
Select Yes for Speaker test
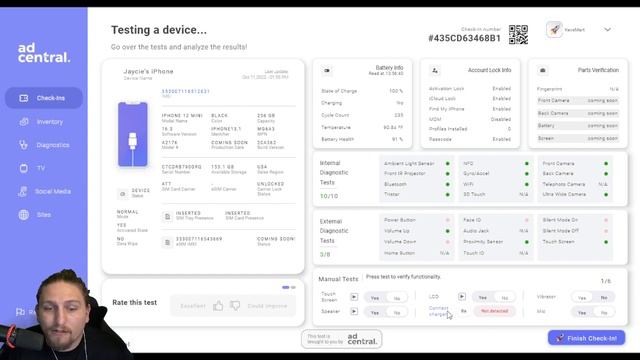(375, 313)
